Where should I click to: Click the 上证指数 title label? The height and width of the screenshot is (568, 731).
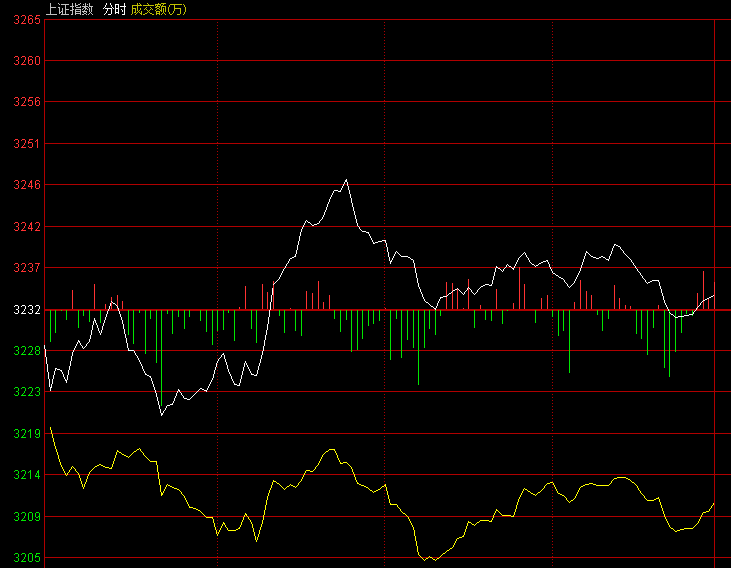pyautogui.click(x=70, y=9)
